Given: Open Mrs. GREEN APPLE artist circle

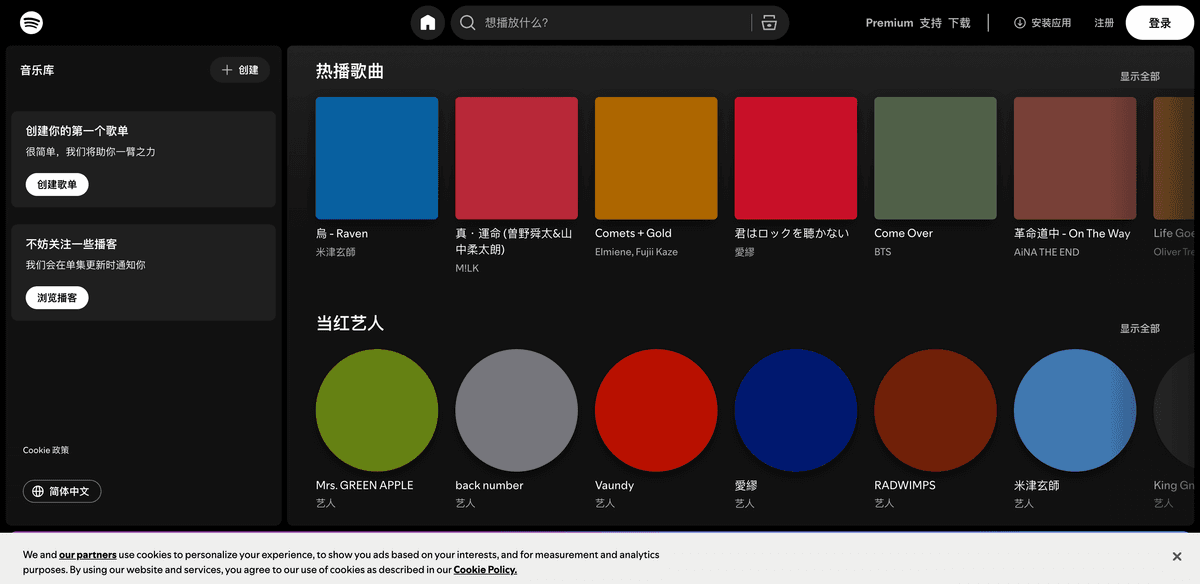Looking at the screenshot, I should pos(377,410).
